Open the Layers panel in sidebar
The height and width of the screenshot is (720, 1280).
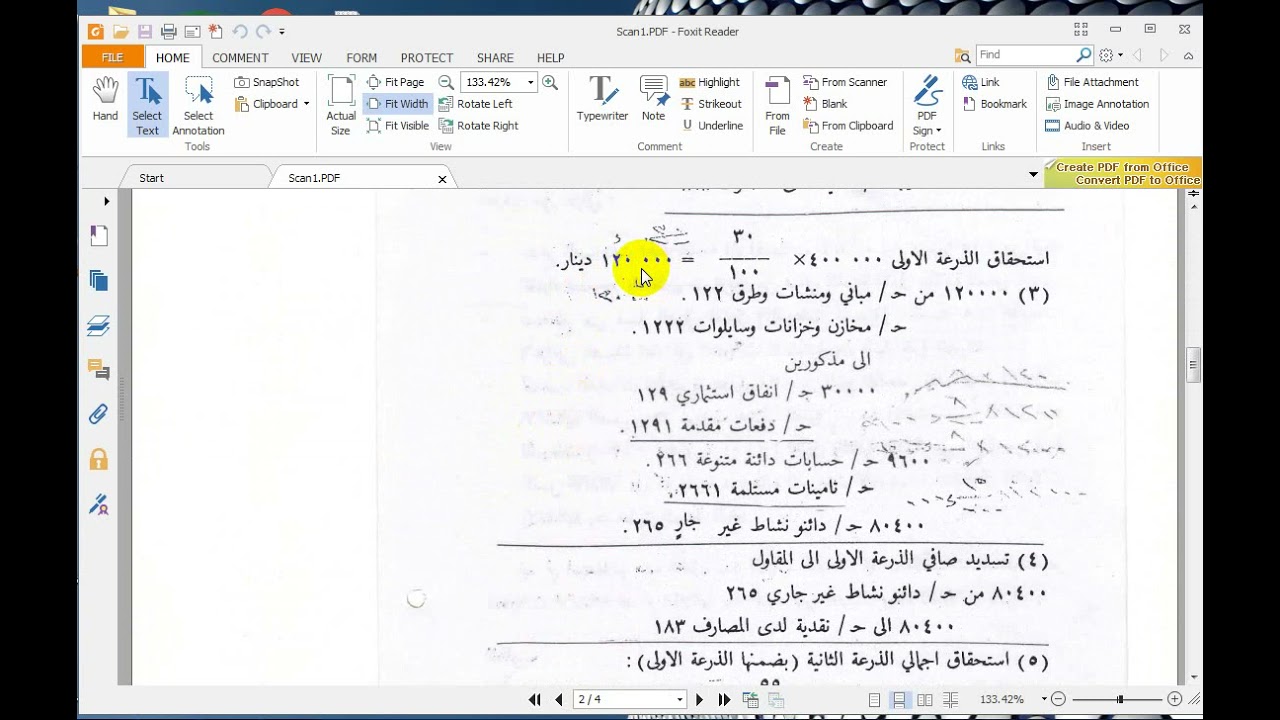click(x=98, y=325)
